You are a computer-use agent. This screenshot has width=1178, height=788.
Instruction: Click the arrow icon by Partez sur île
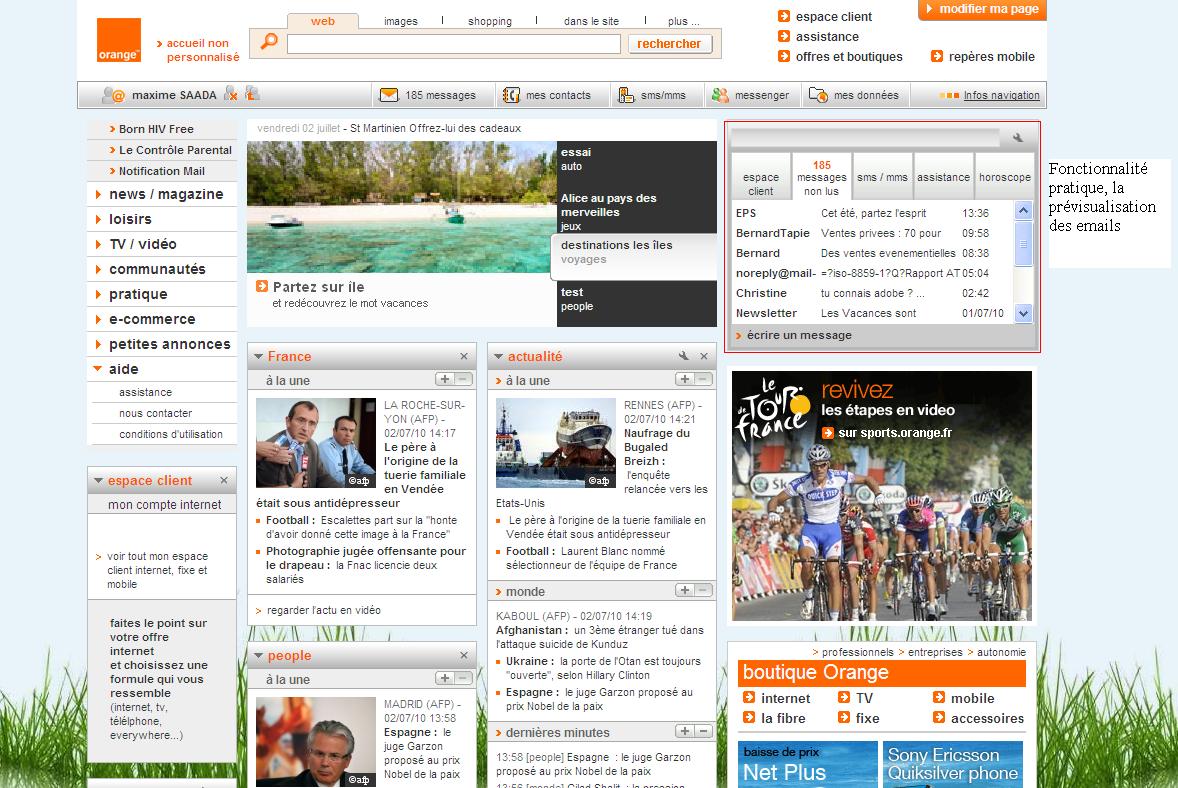click(261, 286)
